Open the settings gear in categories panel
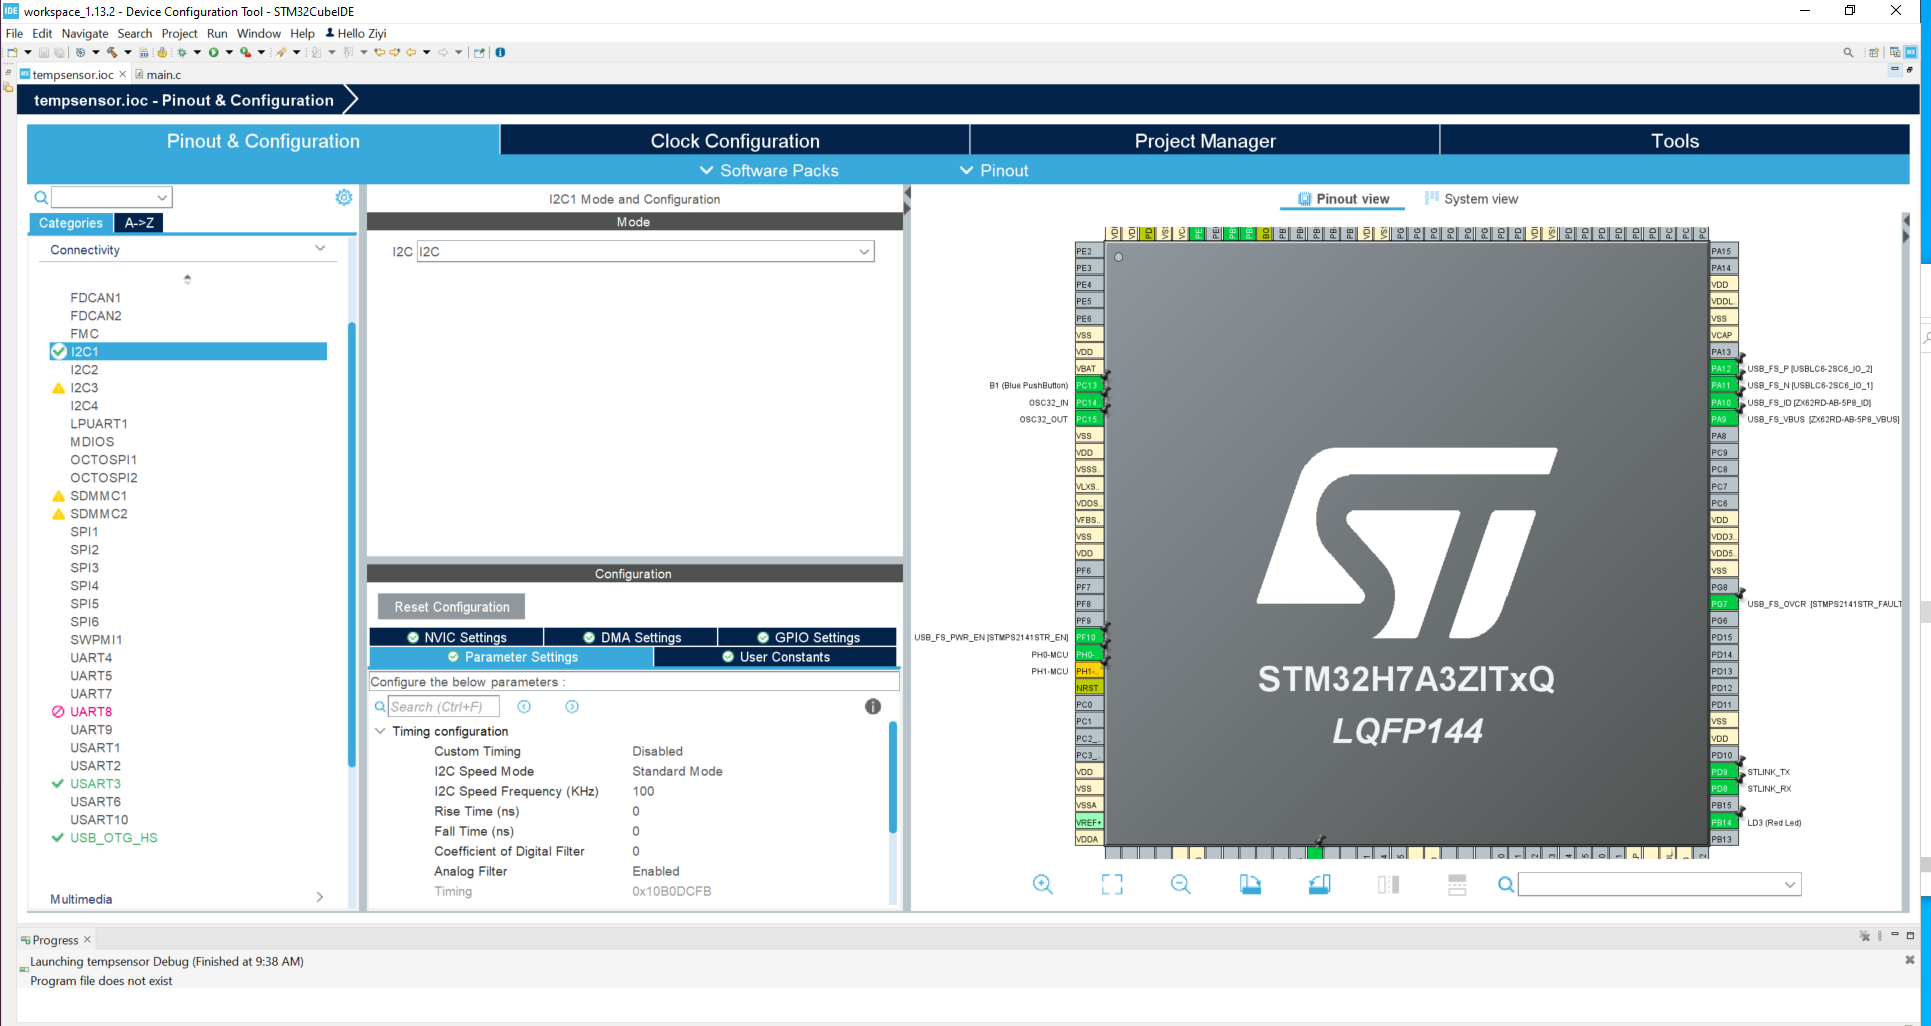The height and width of the screenshot is (1026, 1931). 344,198
